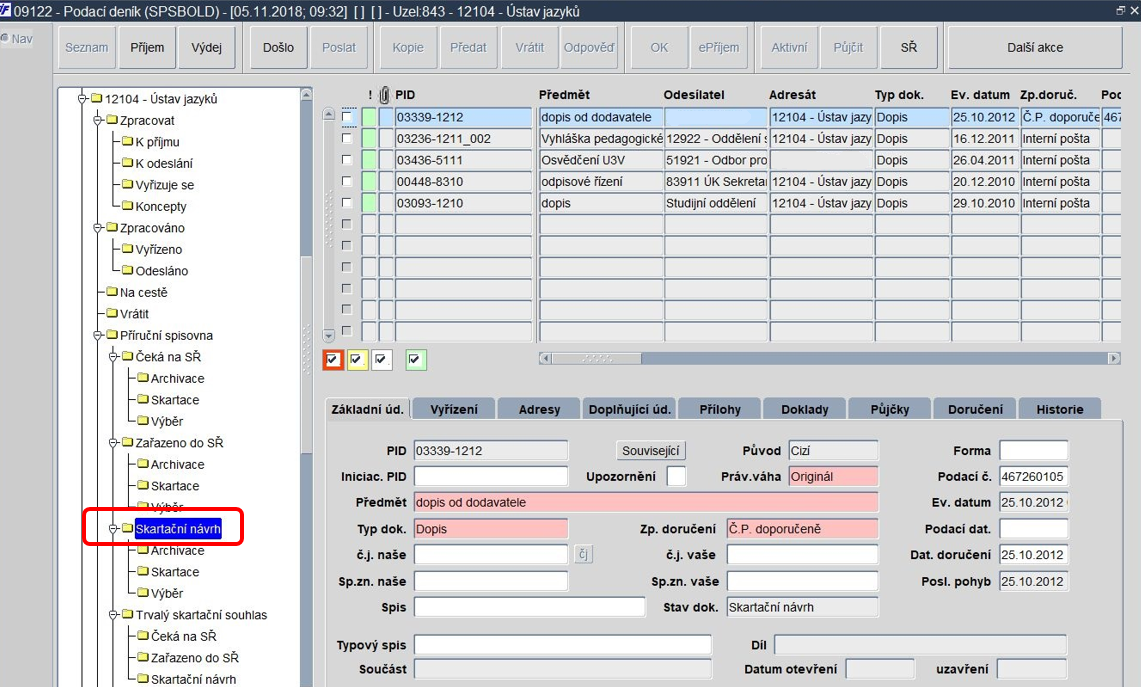Click the Nav radio icon at top left
Image resolution: width=1141 pixels, height=687 pixels.
[5, 39]
